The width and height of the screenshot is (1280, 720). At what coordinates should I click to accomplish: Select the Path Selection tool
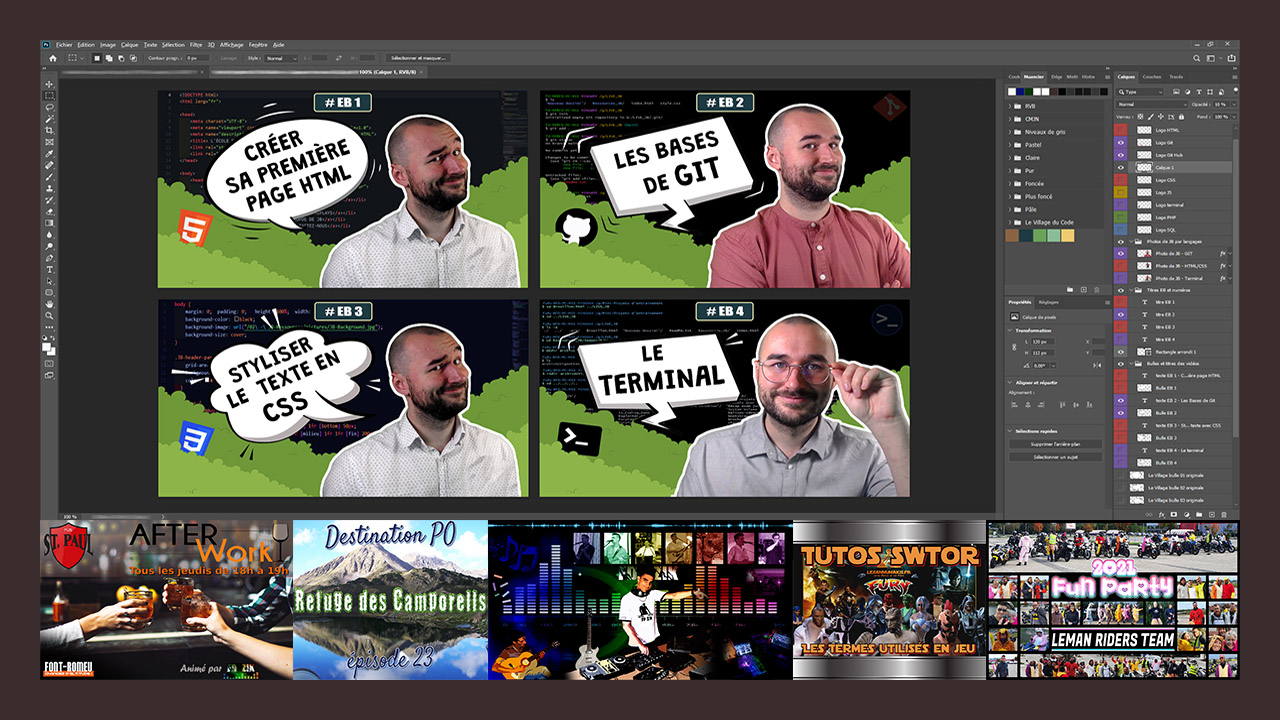pos(49,281)
